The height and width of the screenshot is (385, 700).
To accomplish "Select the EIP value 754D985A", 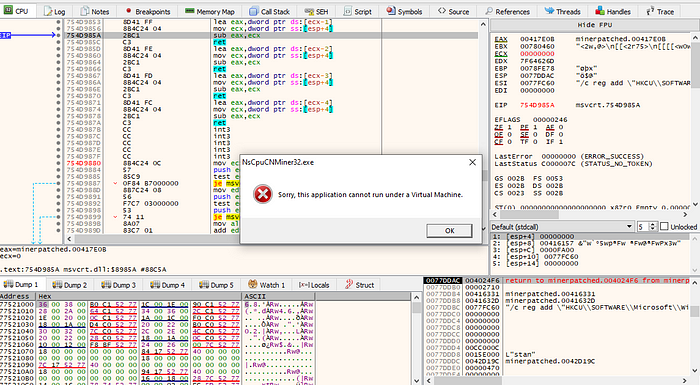I will 537,105.
